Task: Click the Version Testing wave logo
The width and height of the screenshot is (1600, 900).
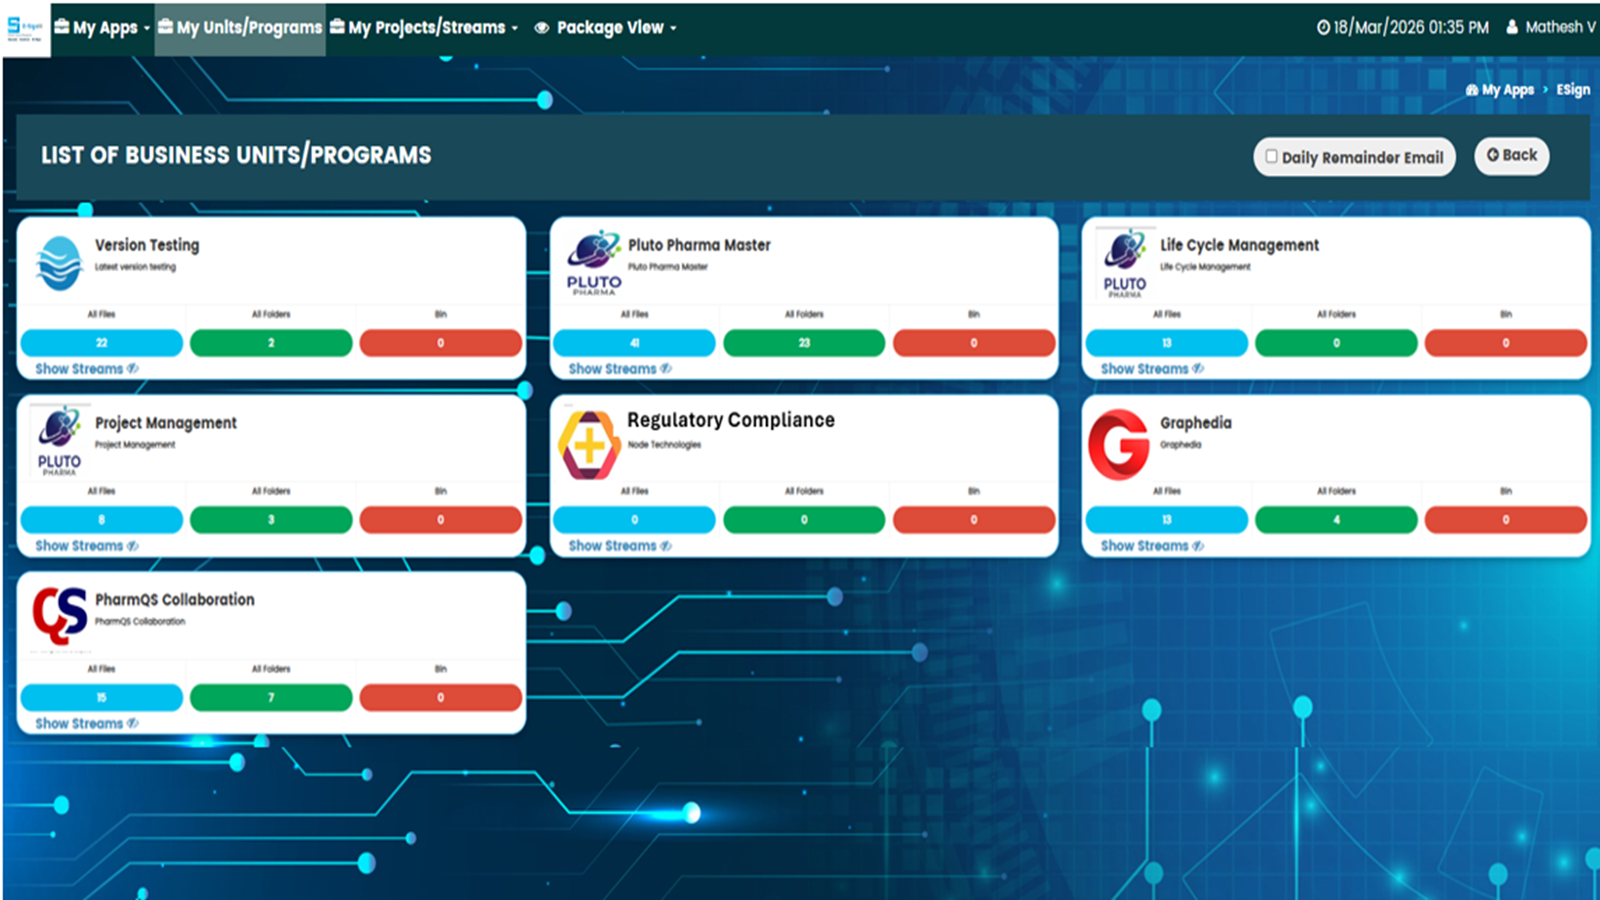Action: click(59, 263)
